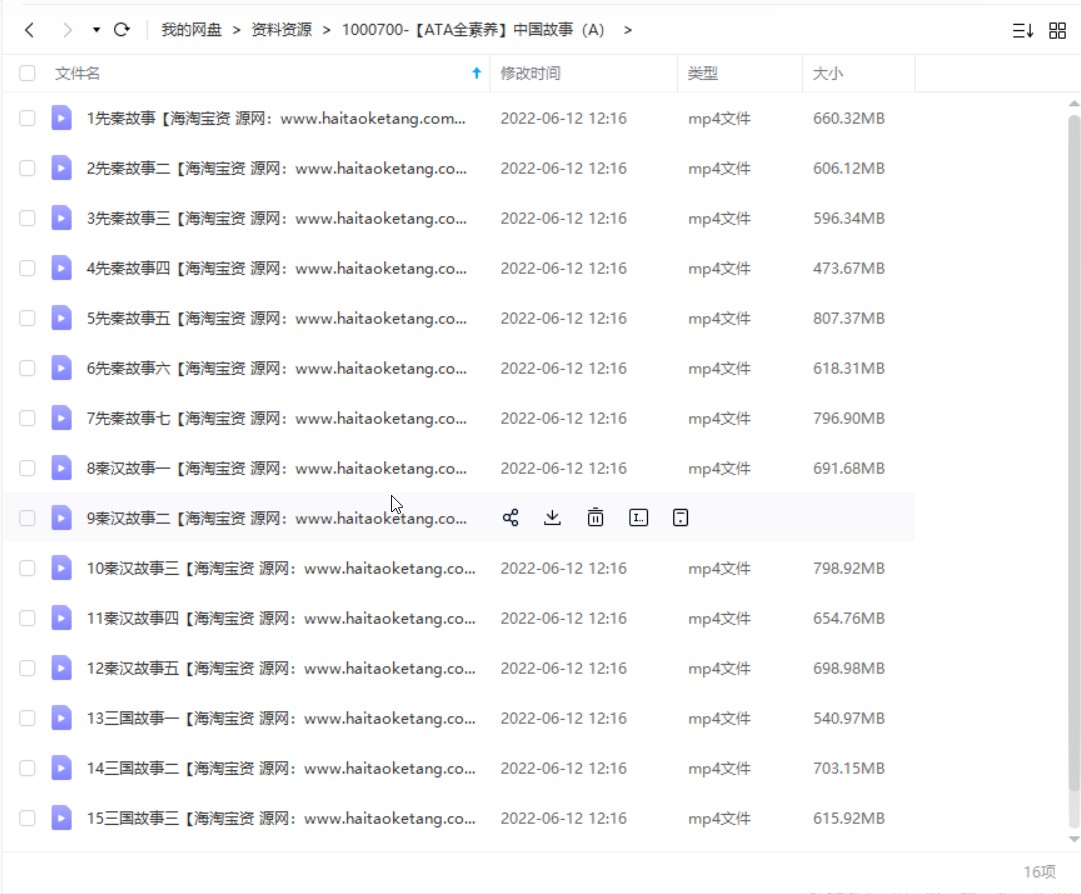Open file 13三国故事一
1081x894 pixels.
point(281,718)
